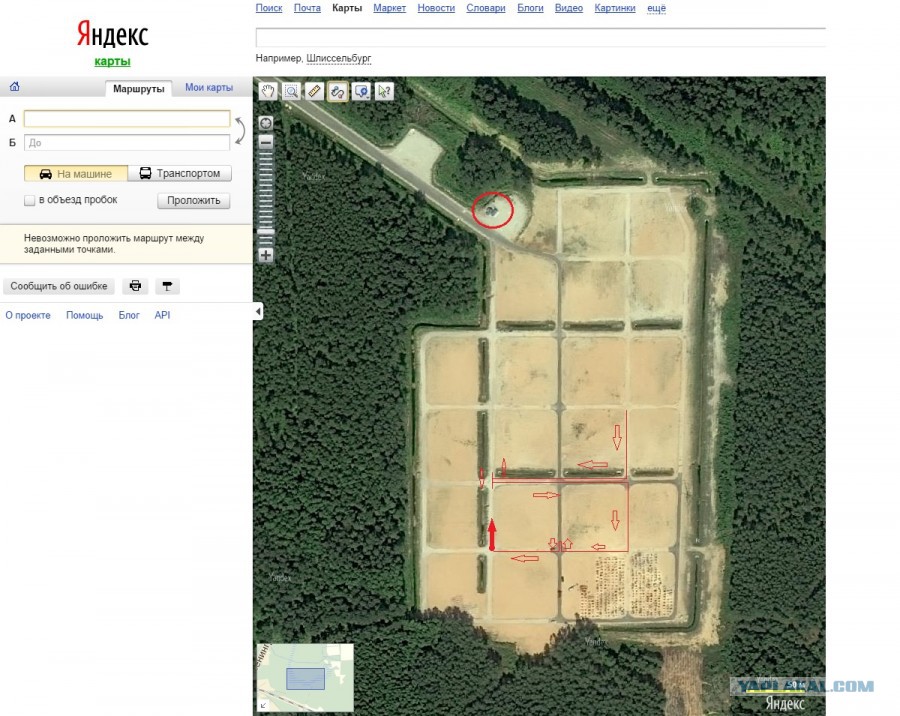Swap the A and Б route points

pyautogui.click(x=240, y=130)
